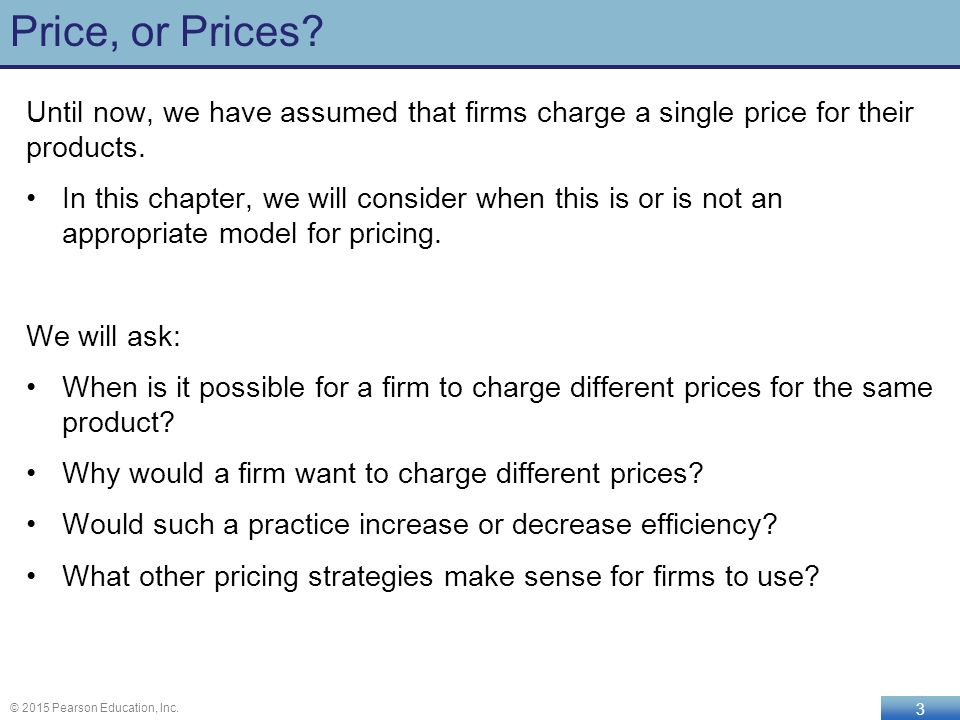The height and width of the screenshot is (720, 960).
Task: Click the bullet dot before 'Would such a practice'
Action: click(x=32, y=525)
